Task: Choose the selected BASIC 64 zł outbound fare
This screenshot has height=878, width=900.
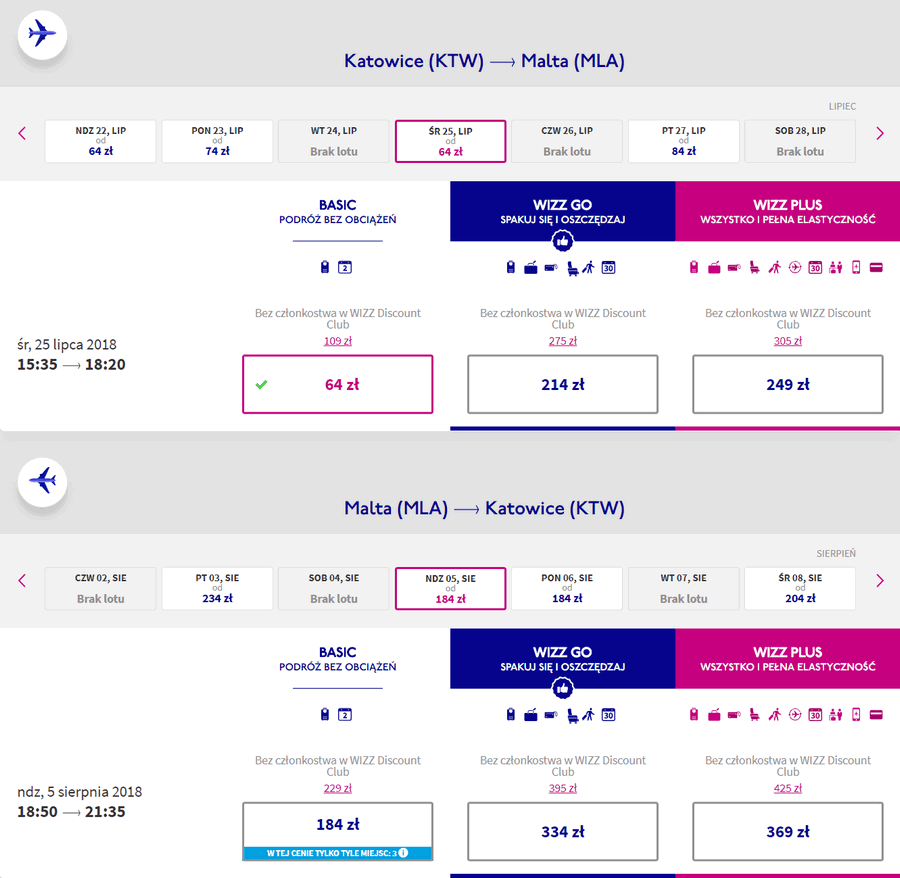Action: [x=338, y=384]
